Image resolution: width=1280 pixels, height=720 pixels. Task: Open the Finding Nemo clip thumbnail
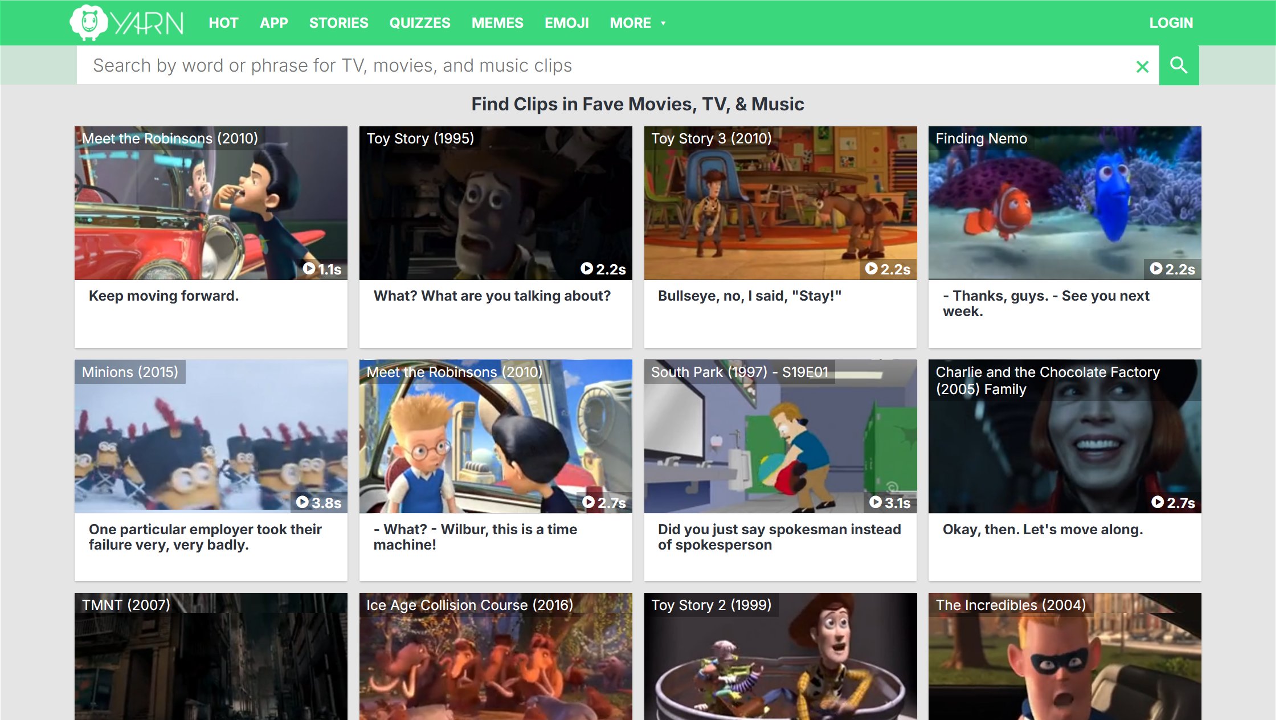1065,203
